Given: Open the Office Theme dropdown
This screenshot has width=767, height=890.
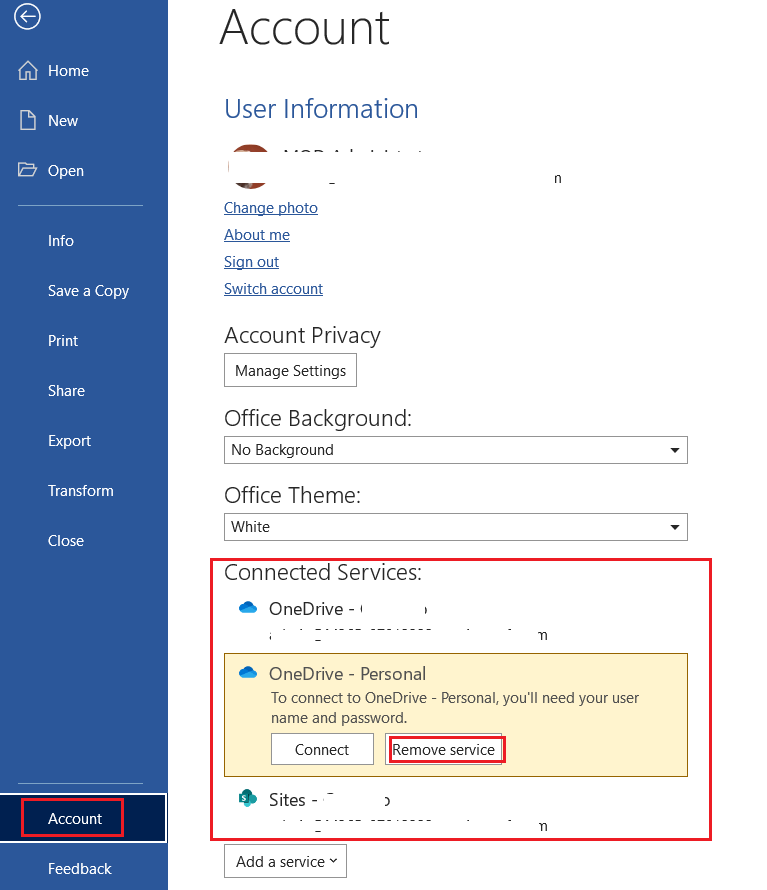Looking at the screenshot, I should (x=456, y=527).
